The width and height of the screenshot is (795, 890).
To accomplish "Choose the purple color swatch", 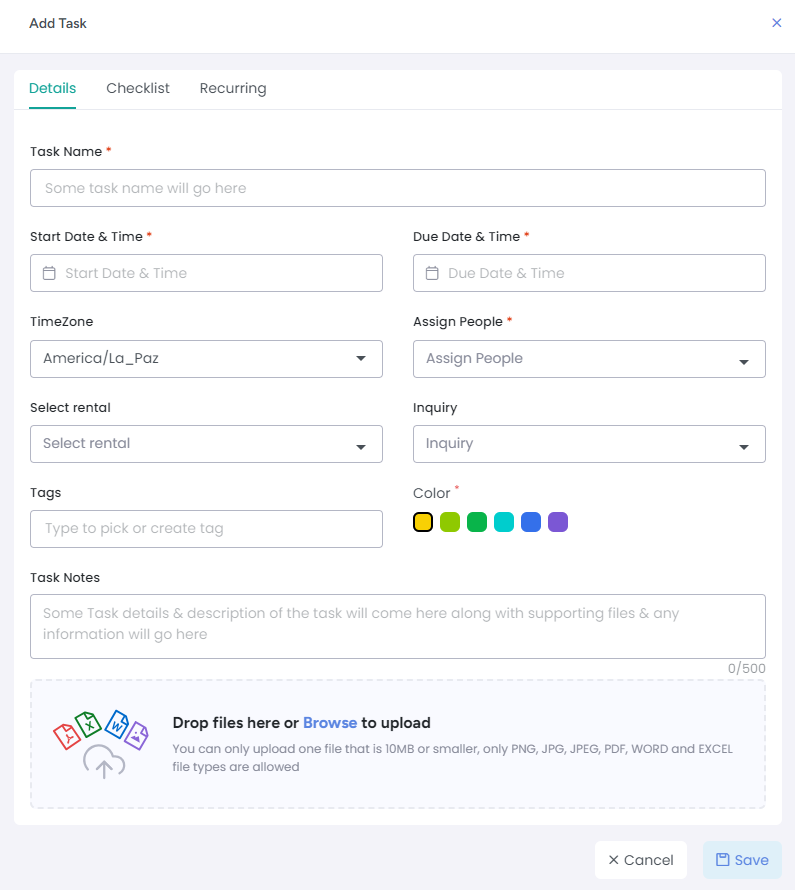I will (558, 522).
